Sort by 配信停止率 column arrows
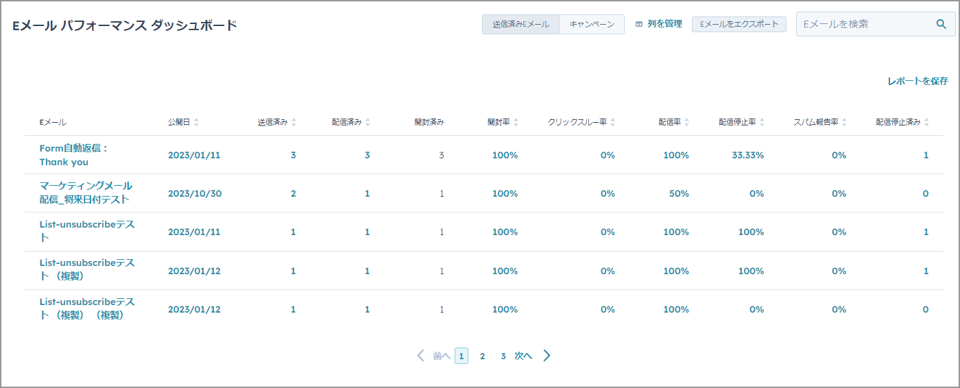Image resolution: width=960 pixels, height=388 pixels. (x=762, y=122)
